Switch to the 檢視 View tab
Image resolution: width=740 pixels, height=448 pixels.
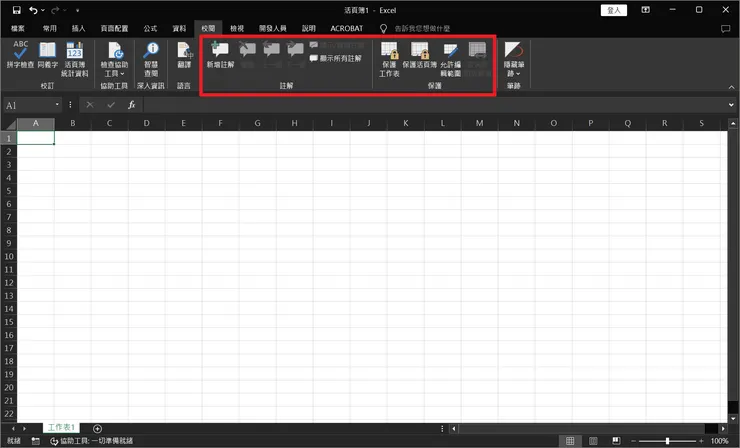pos(237,29)
